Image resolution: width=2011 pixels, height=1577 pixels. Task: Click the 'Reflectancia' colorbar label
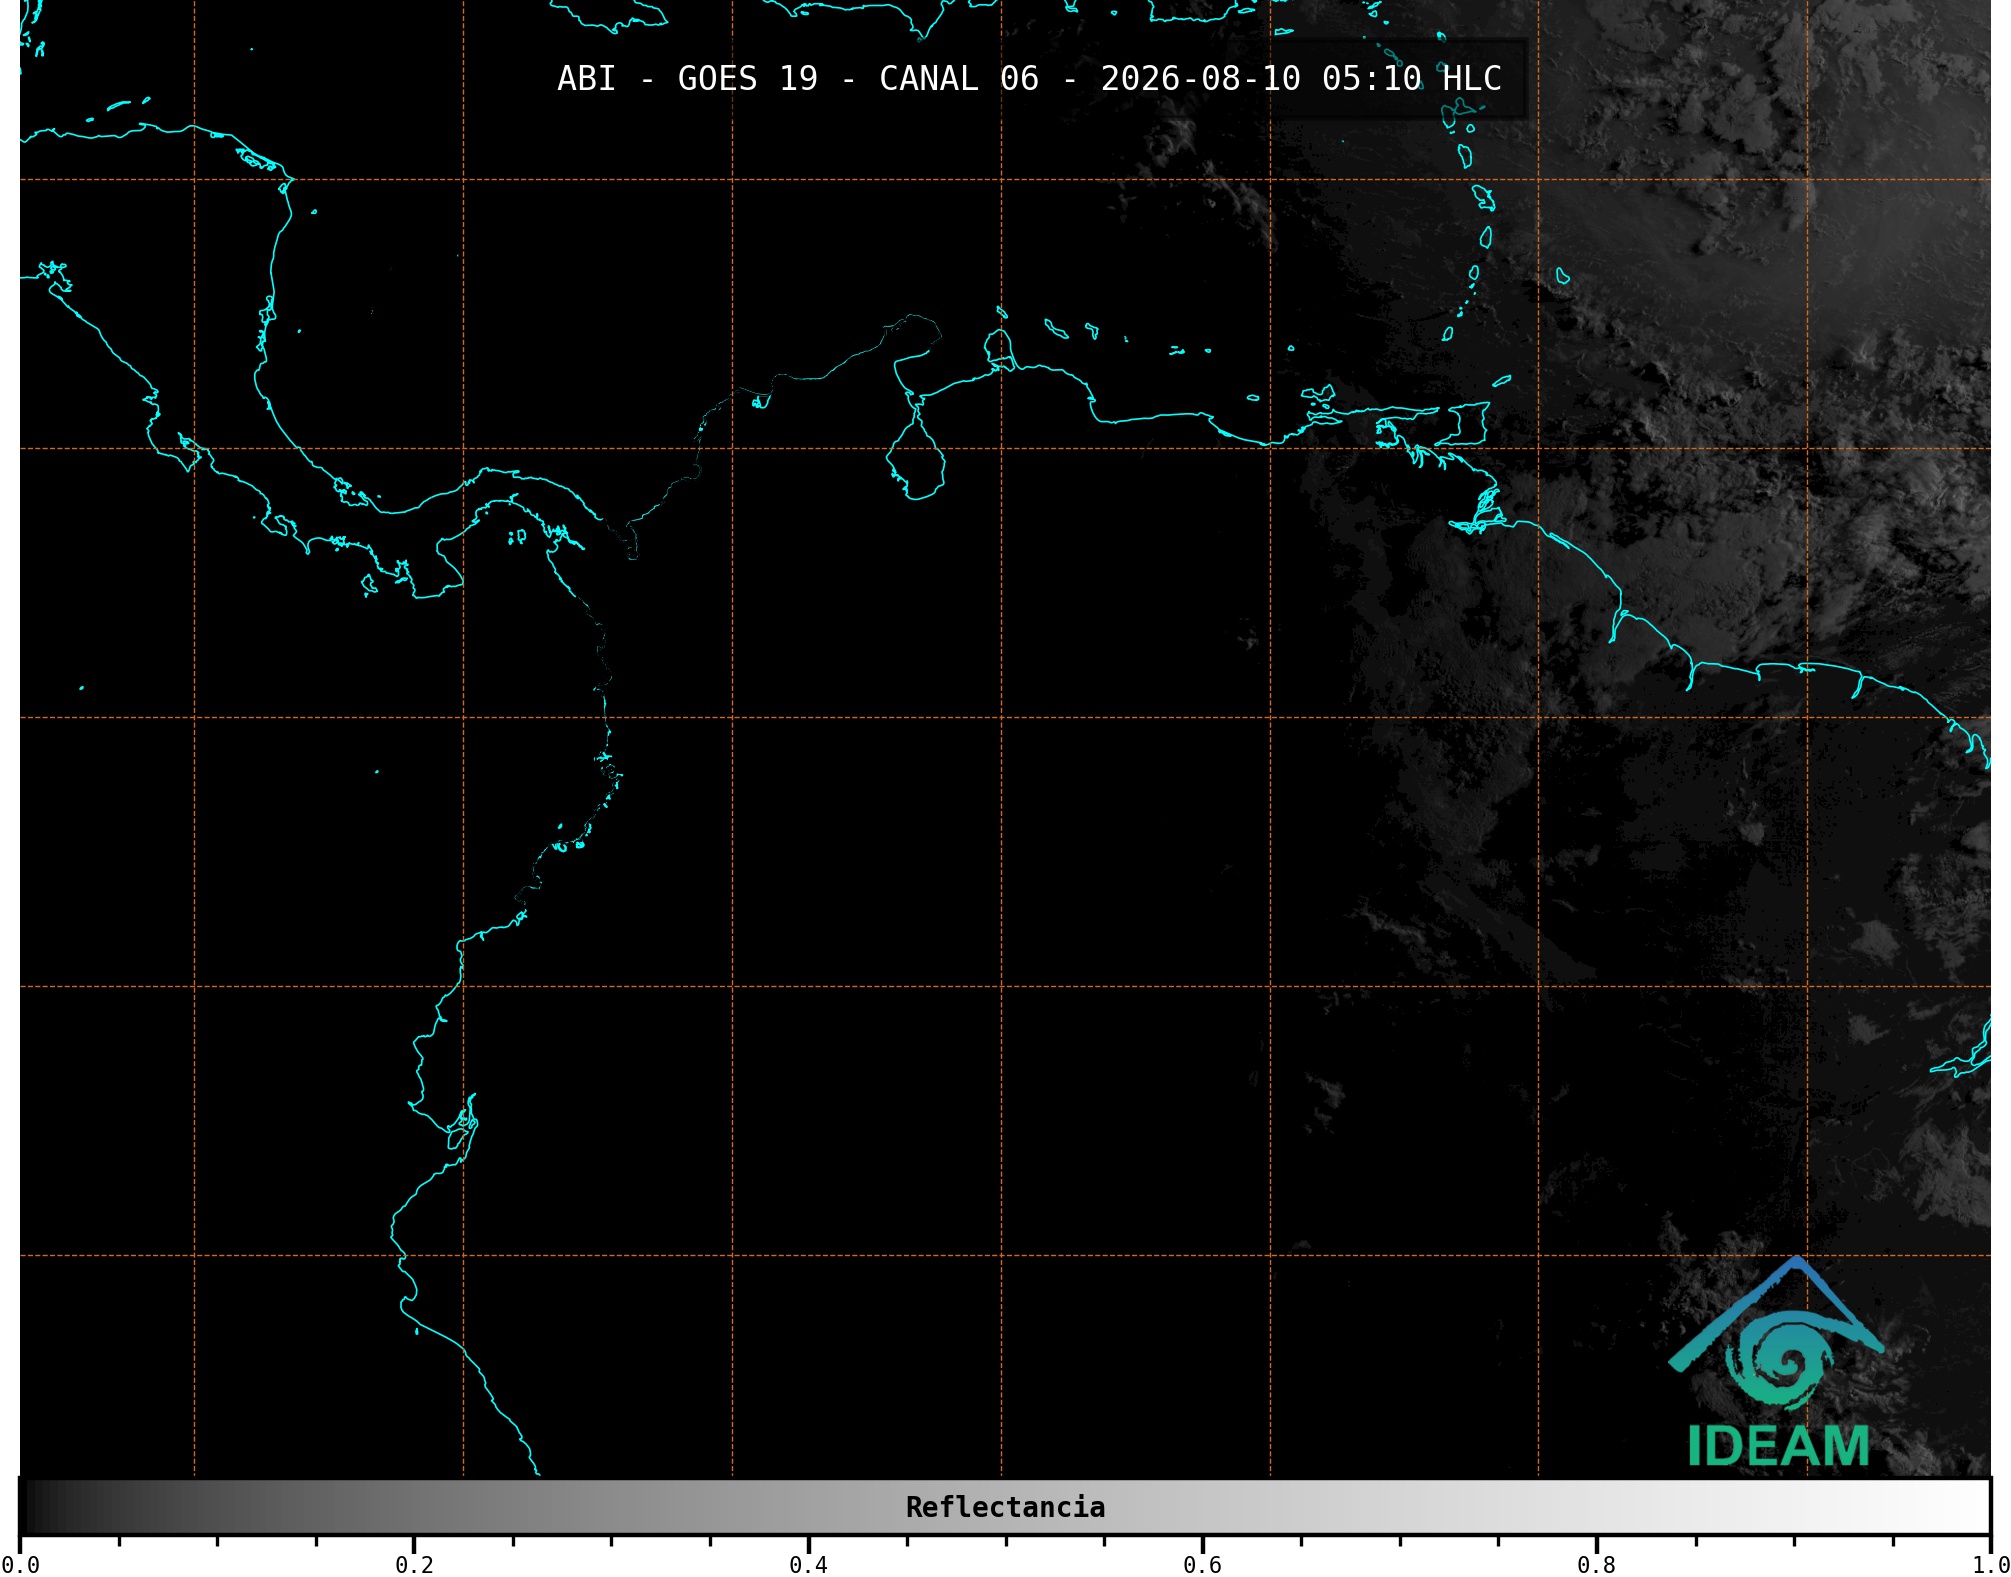point(1005,1507)
